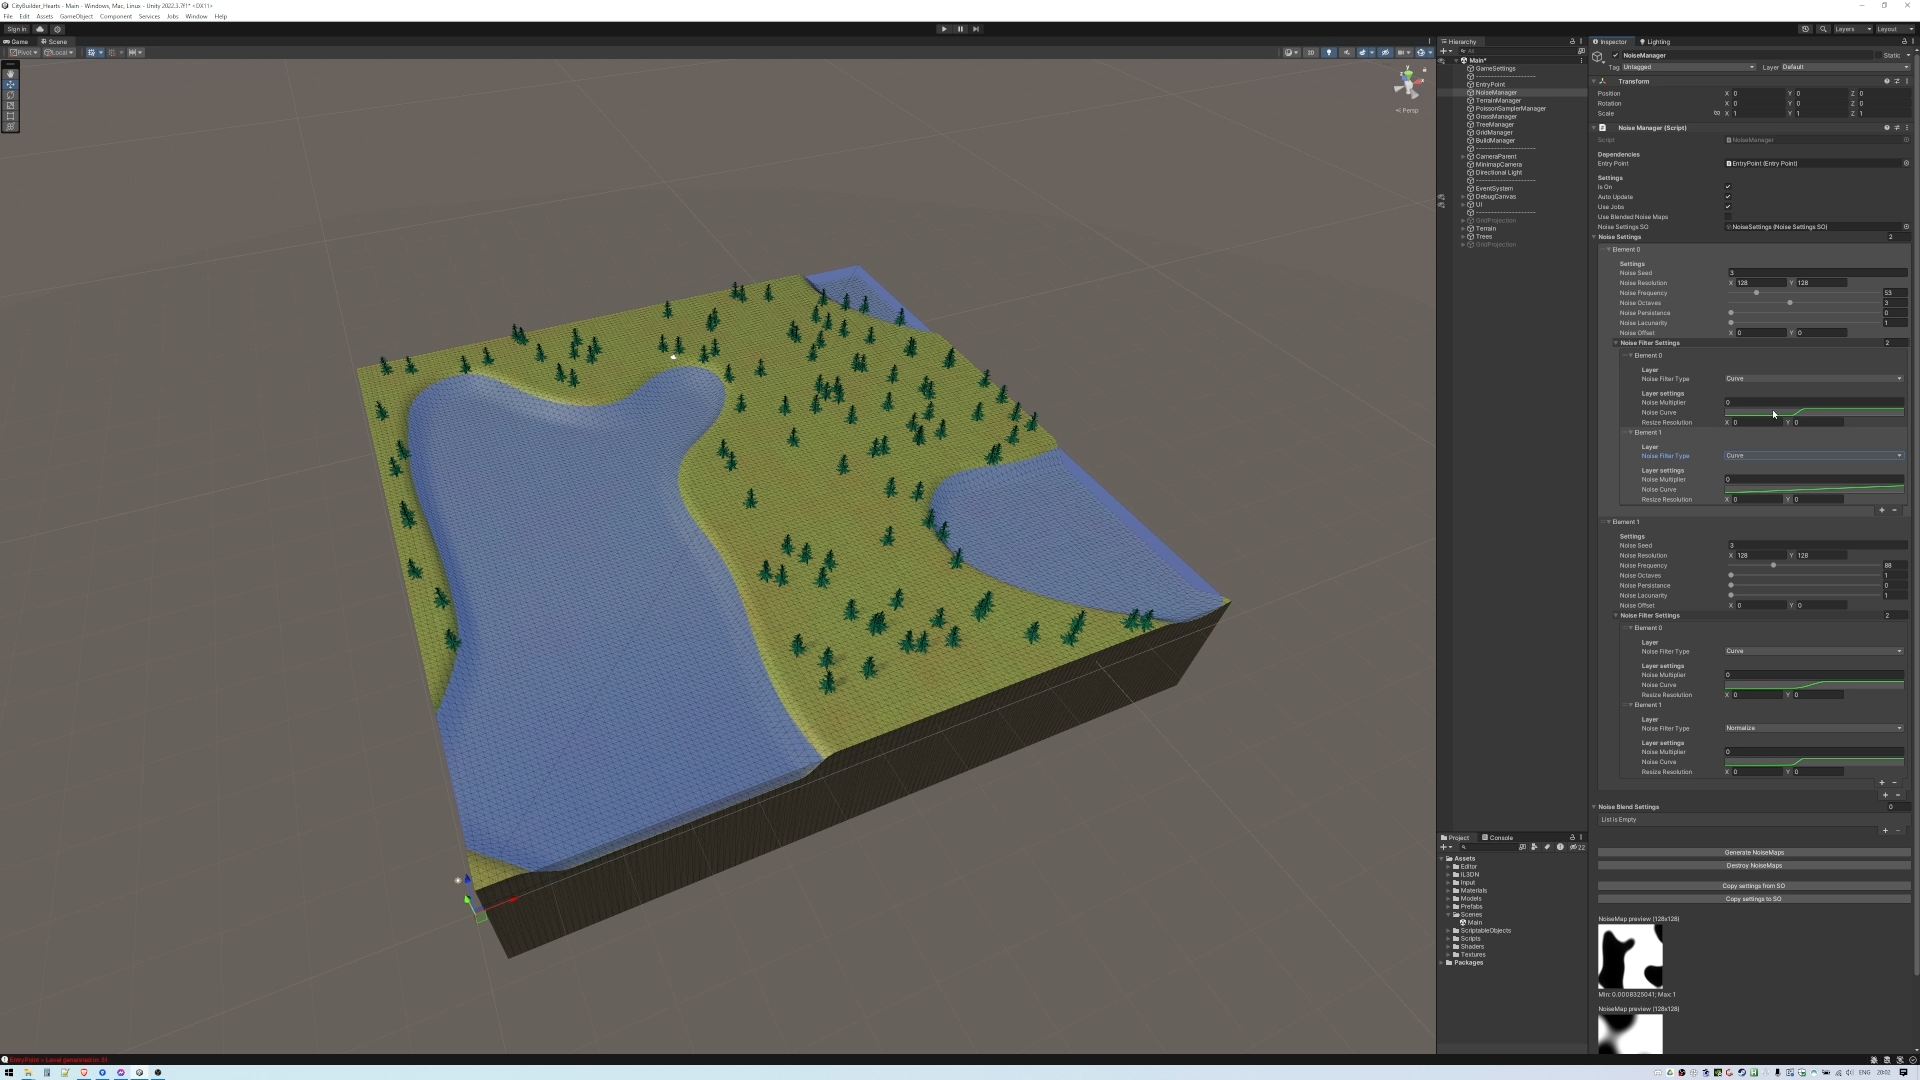Click the cloud services icon
This screenshot has height=1080, width=1920.
pyautogui.click(x=40, y=29)
